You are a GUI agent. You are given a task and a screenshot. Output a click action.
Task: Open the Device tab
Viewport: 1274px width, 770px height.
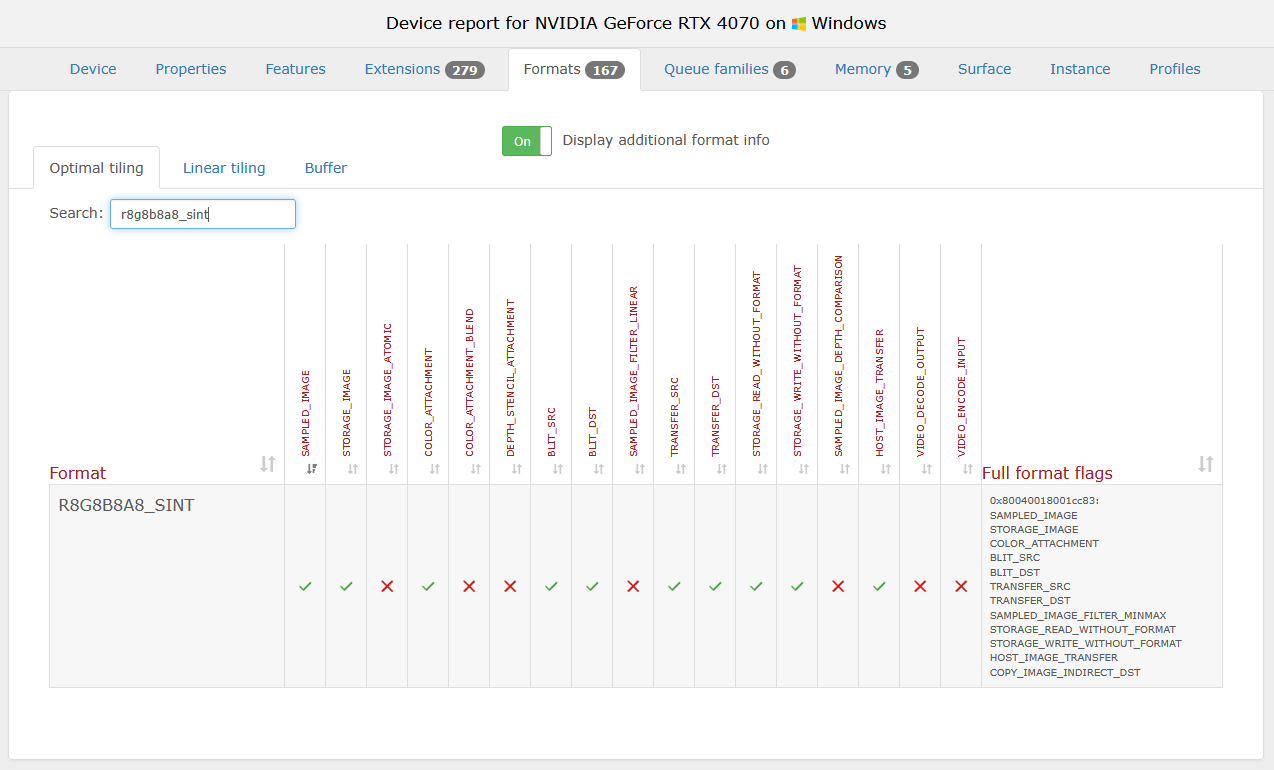pos(93,69)
